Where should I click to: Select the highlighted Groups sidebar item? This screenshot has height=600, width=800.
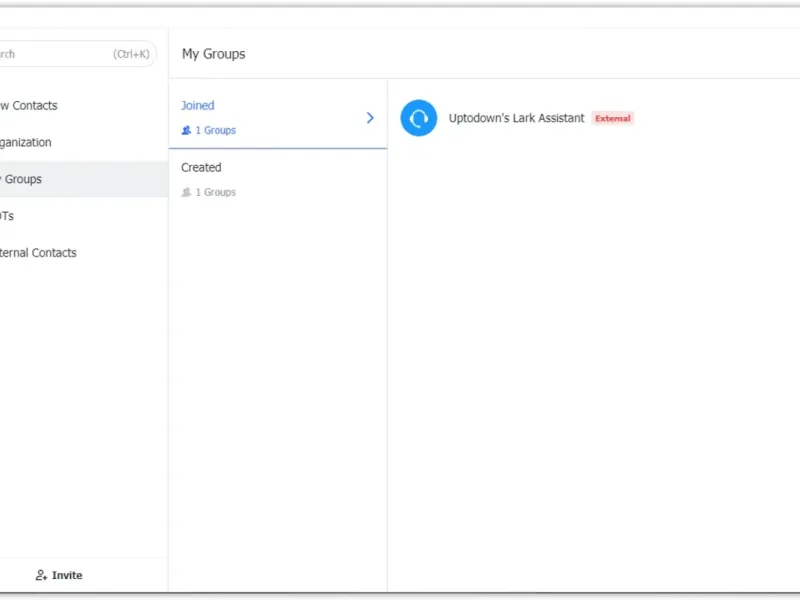pos(84,179)
